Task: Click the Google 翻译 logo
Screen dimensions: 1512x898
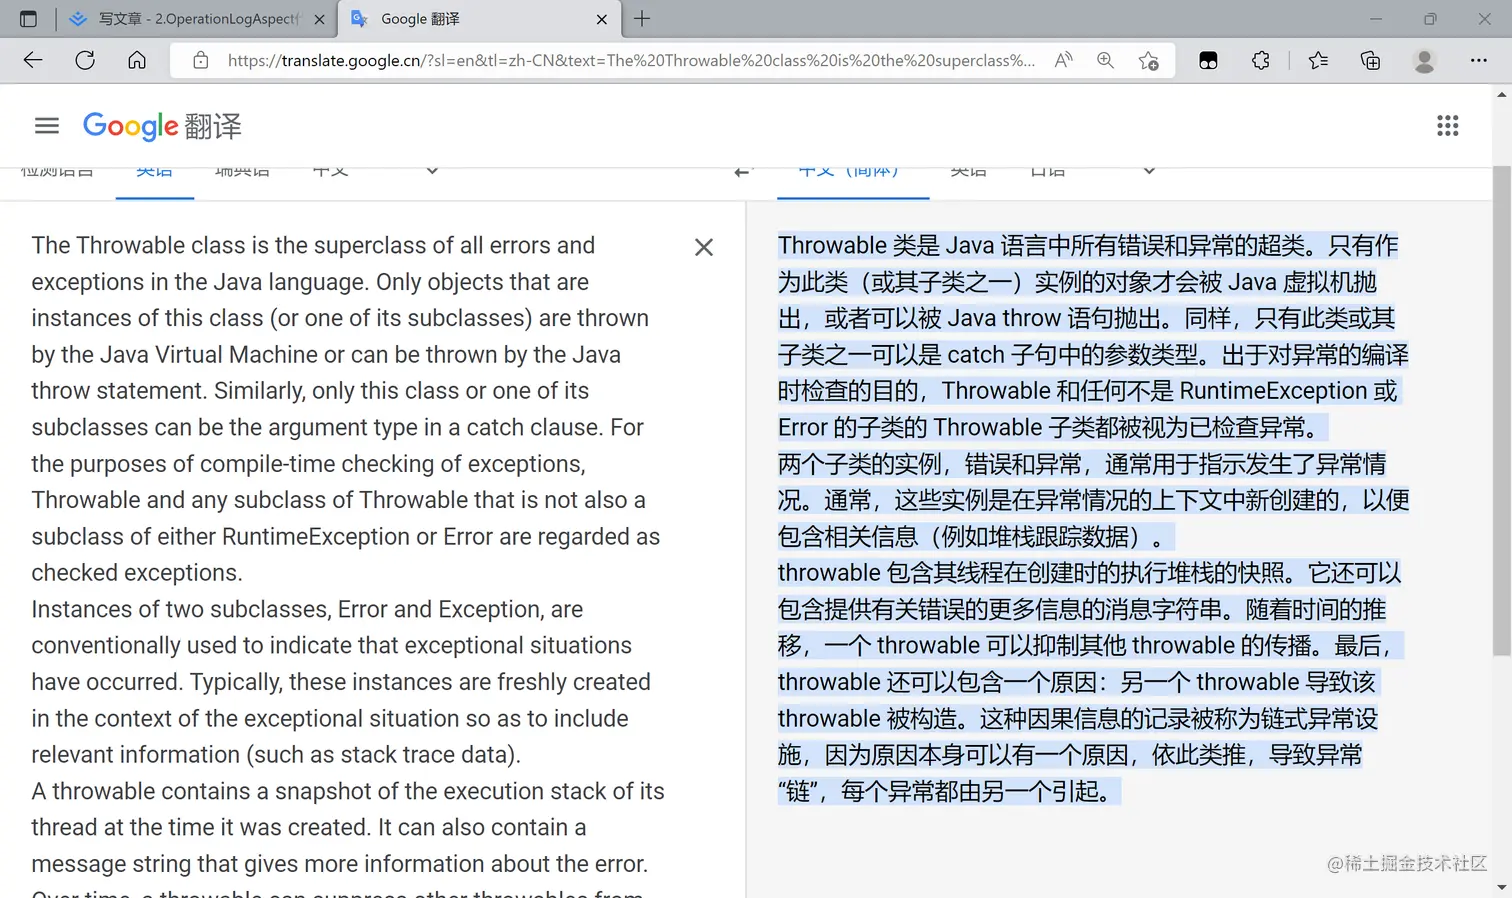Action: 162,126
